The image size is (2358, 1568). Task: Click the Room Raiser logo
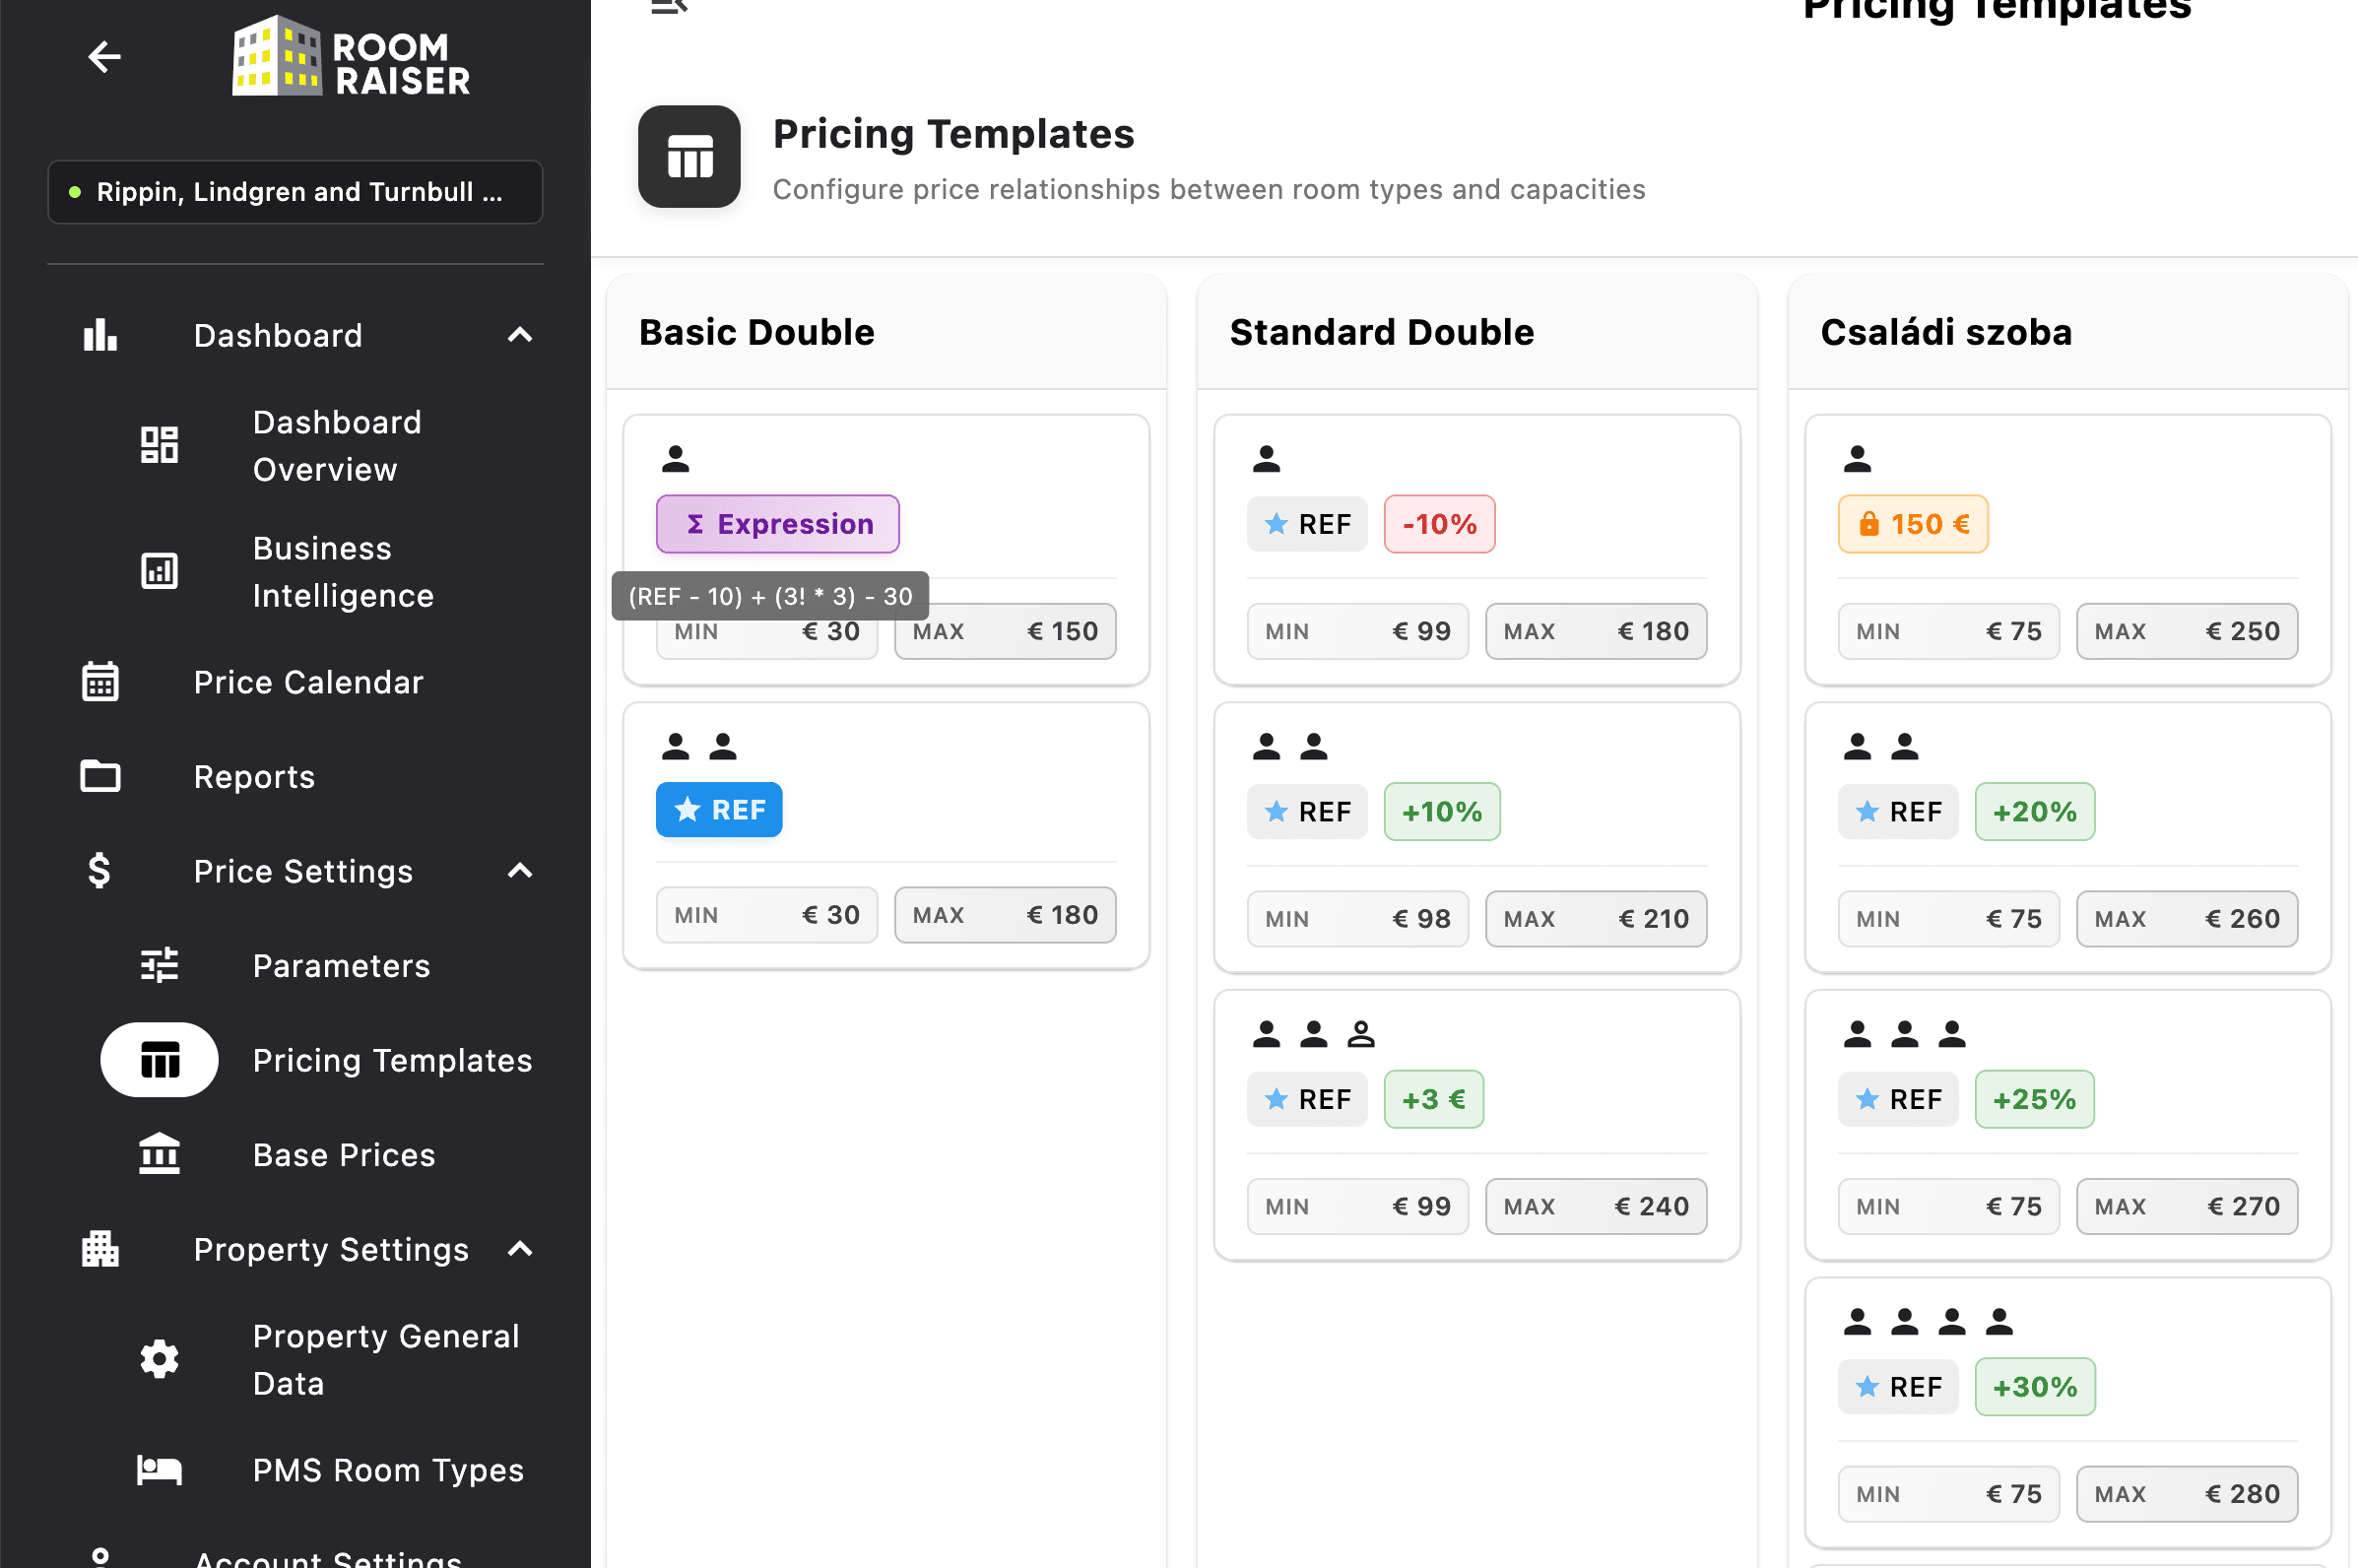(351, 58)
